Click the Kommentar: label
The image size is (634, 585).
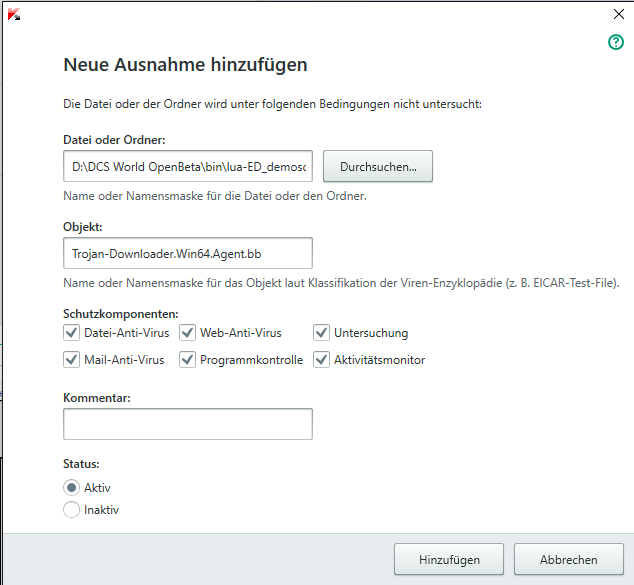[97, 398]
